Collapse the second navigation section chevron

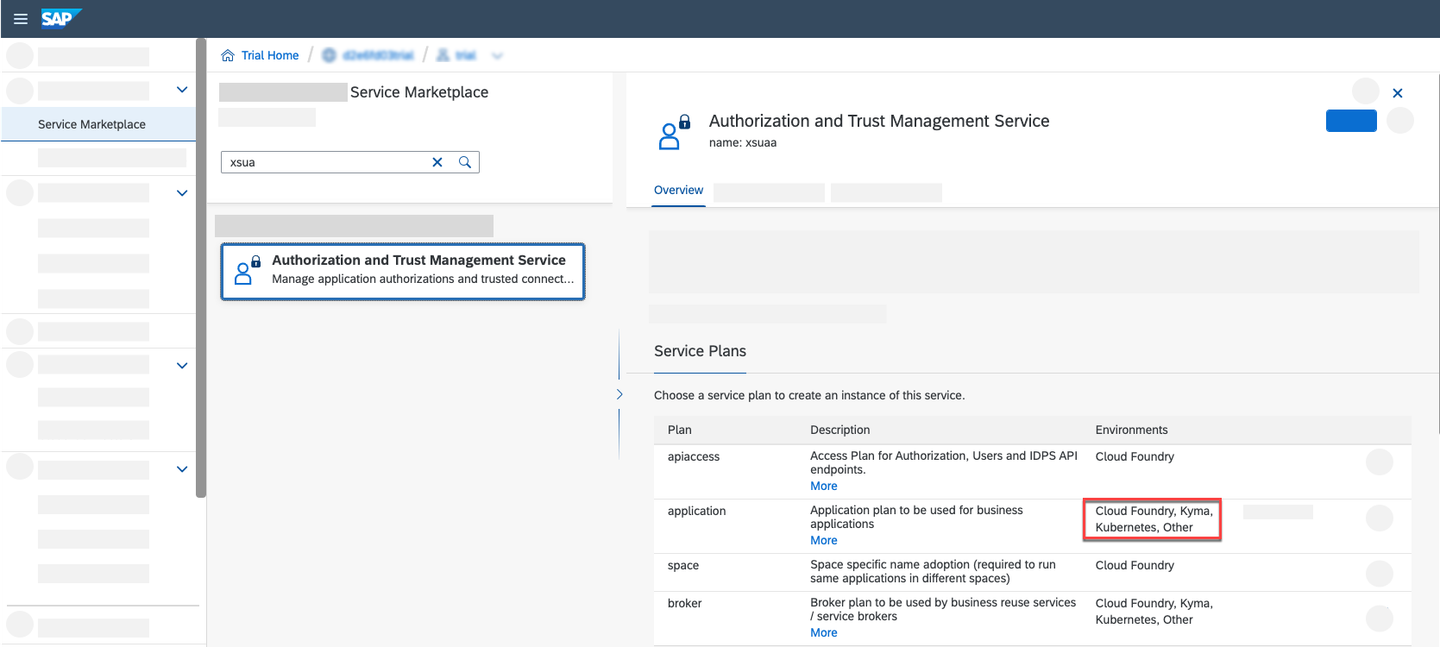(182, 193)
